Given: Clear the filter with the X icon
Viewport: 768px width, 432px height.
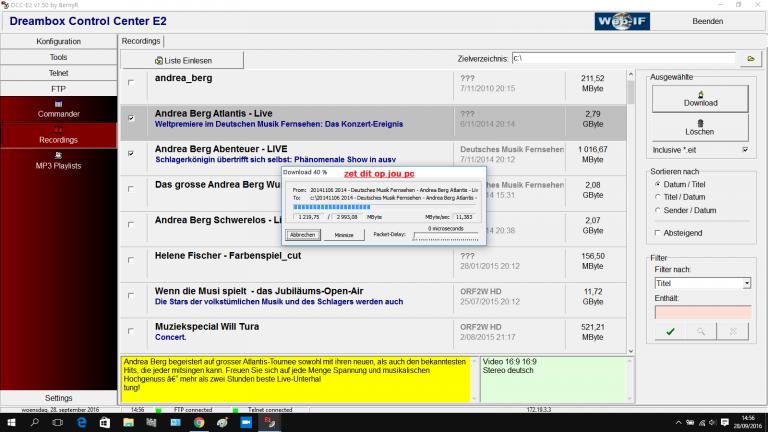Looking at the screenshot, I should 733,330.
